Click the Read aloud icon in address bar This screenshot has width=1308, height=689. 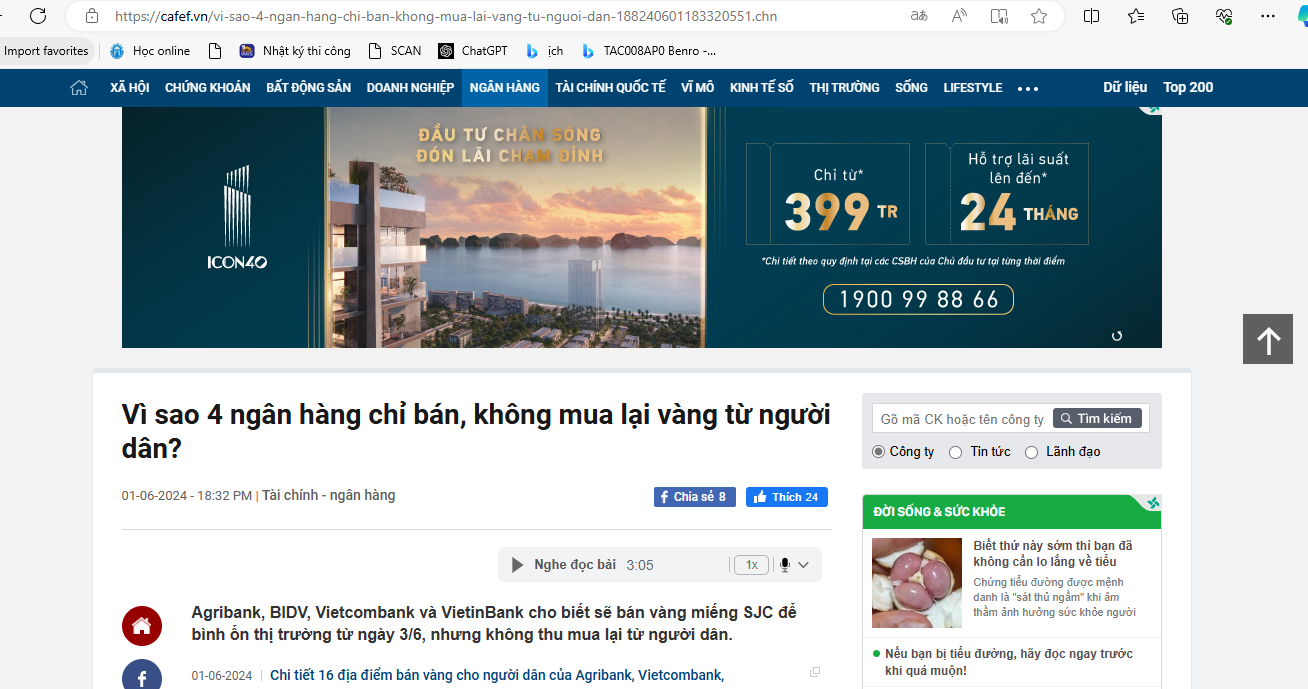tap(959, 16)
